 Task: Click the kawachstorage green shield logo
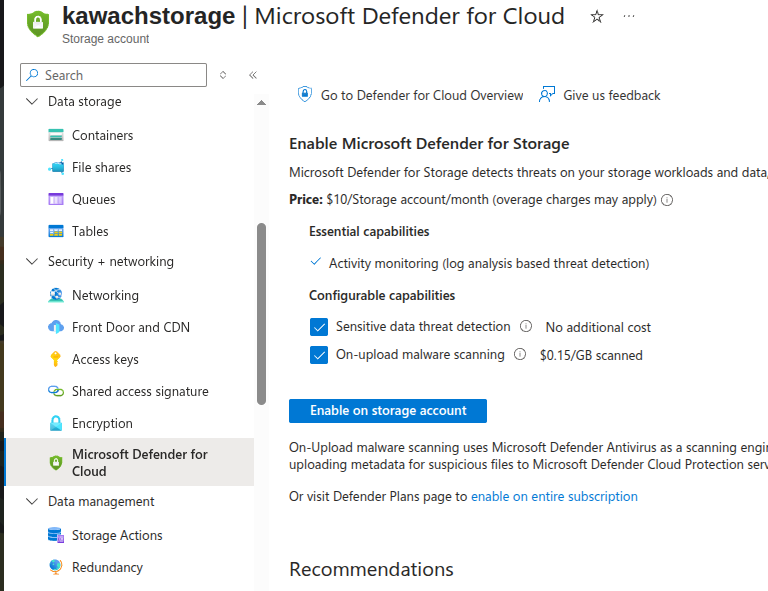pyautogui.click(x=38, y=23)
